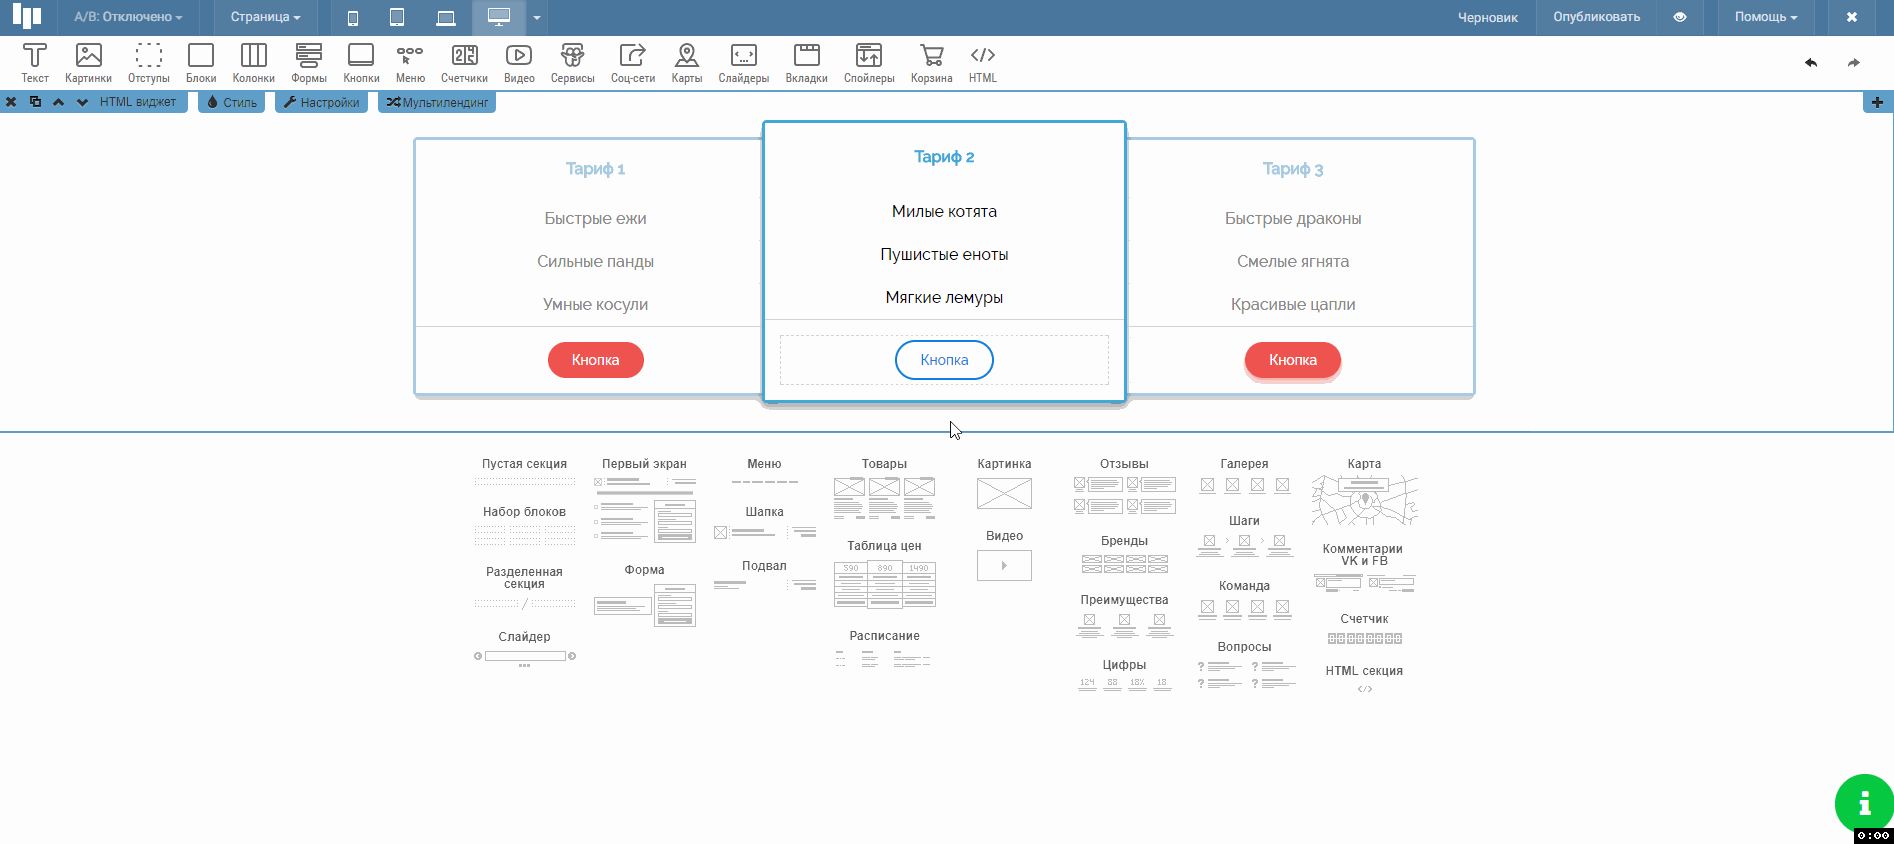Switch to laptop device view
The width and height of the screenshot is (1894, 844).
(446, 18)
